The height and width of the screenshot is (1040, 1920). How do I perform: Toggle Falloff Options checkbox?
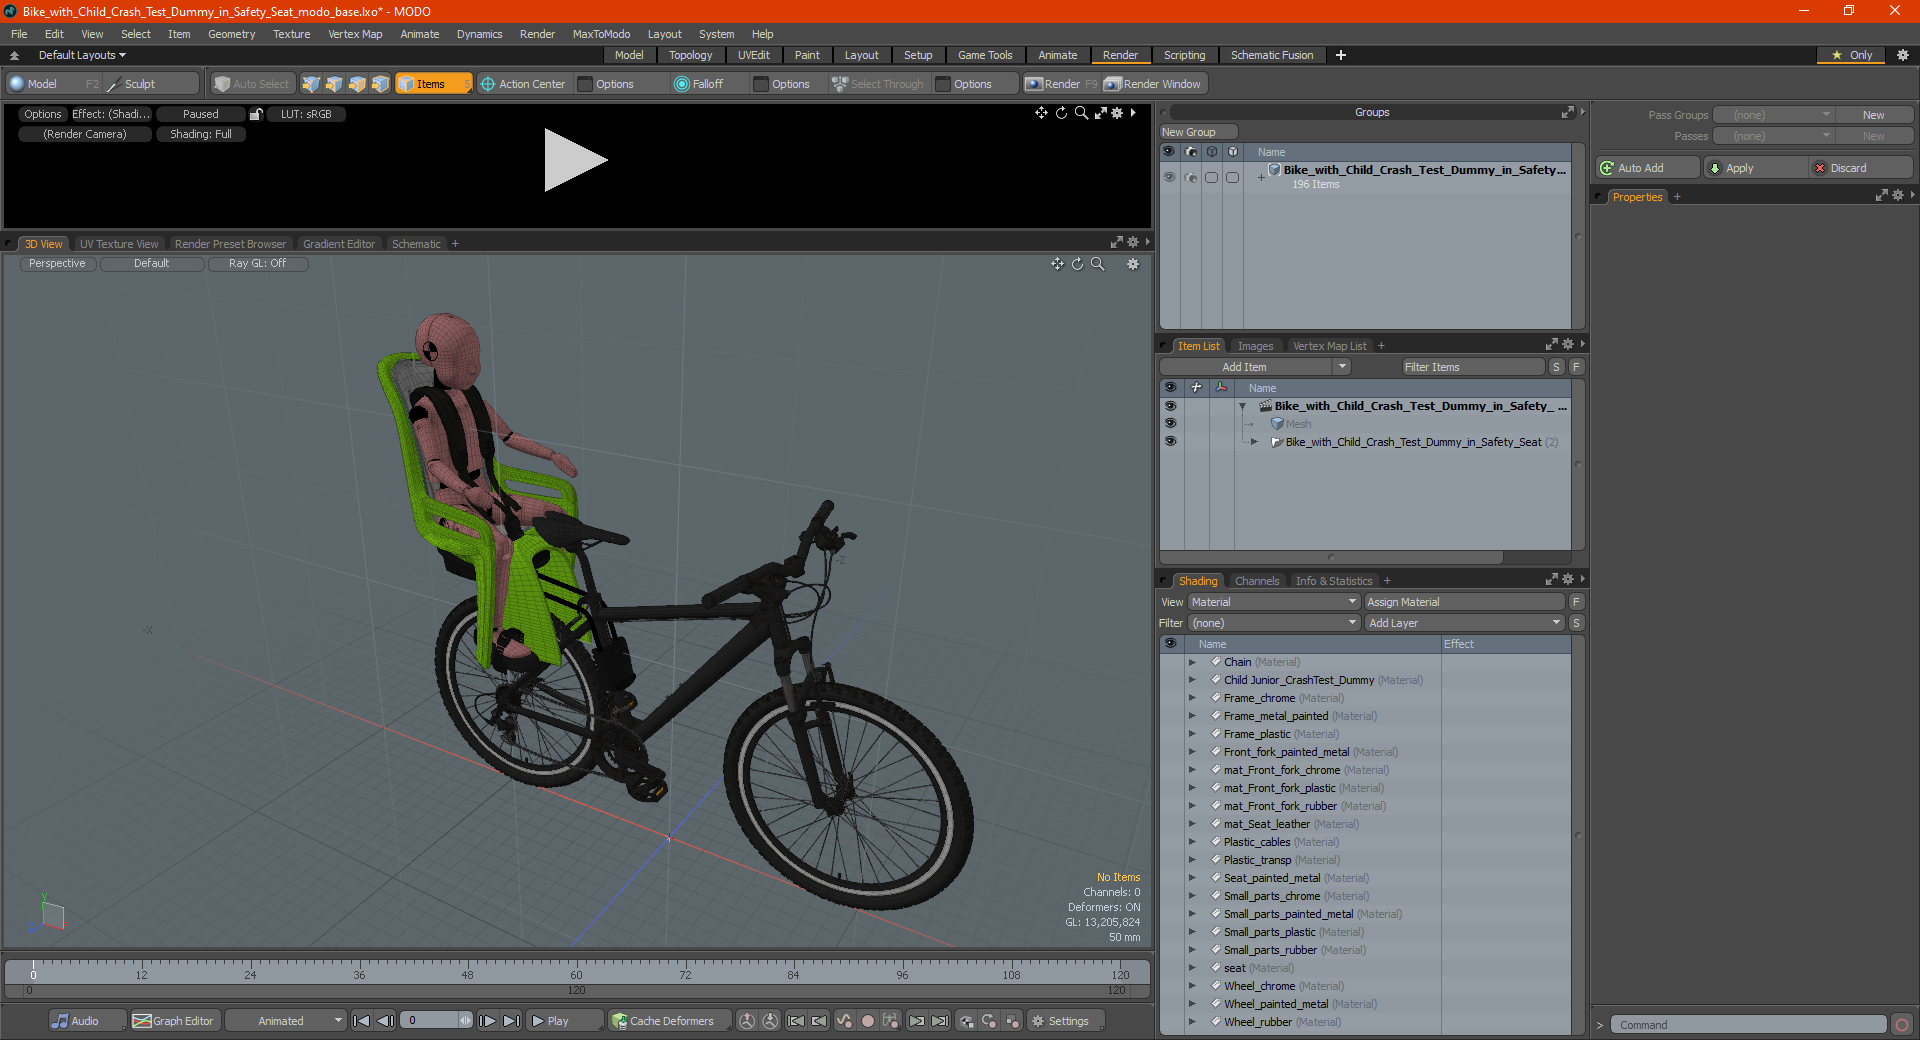pos(761,84)
